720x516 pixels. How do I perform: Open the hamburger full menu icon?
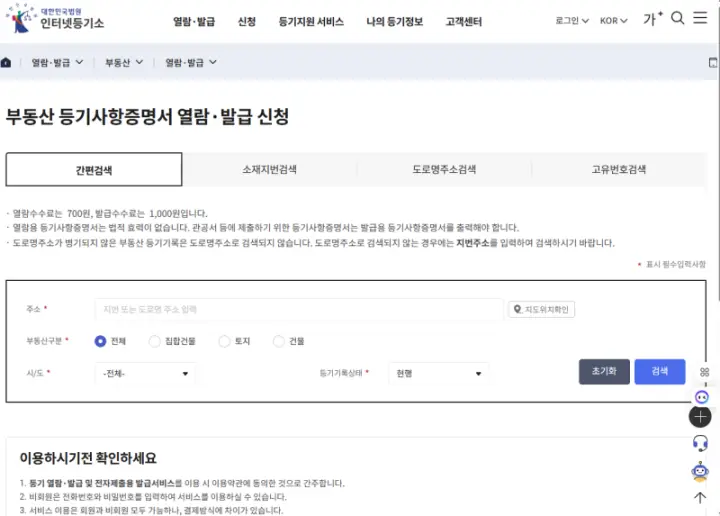700,18
